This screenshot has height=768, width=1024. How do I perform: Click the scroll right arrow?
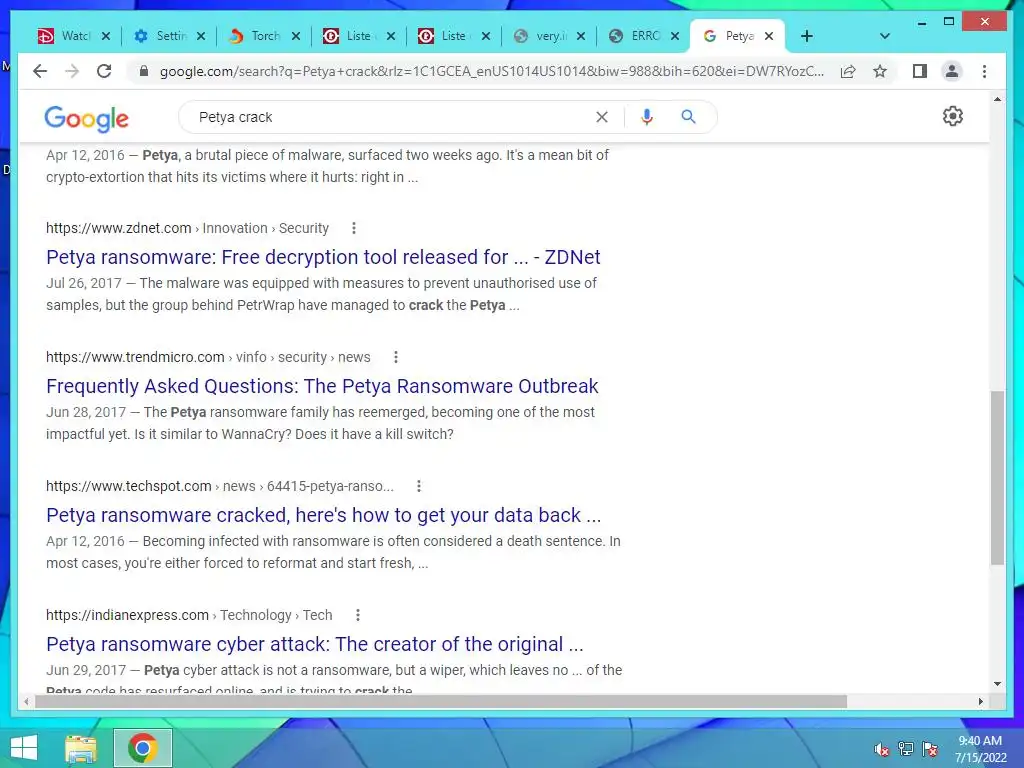click(x=980, y=701)
